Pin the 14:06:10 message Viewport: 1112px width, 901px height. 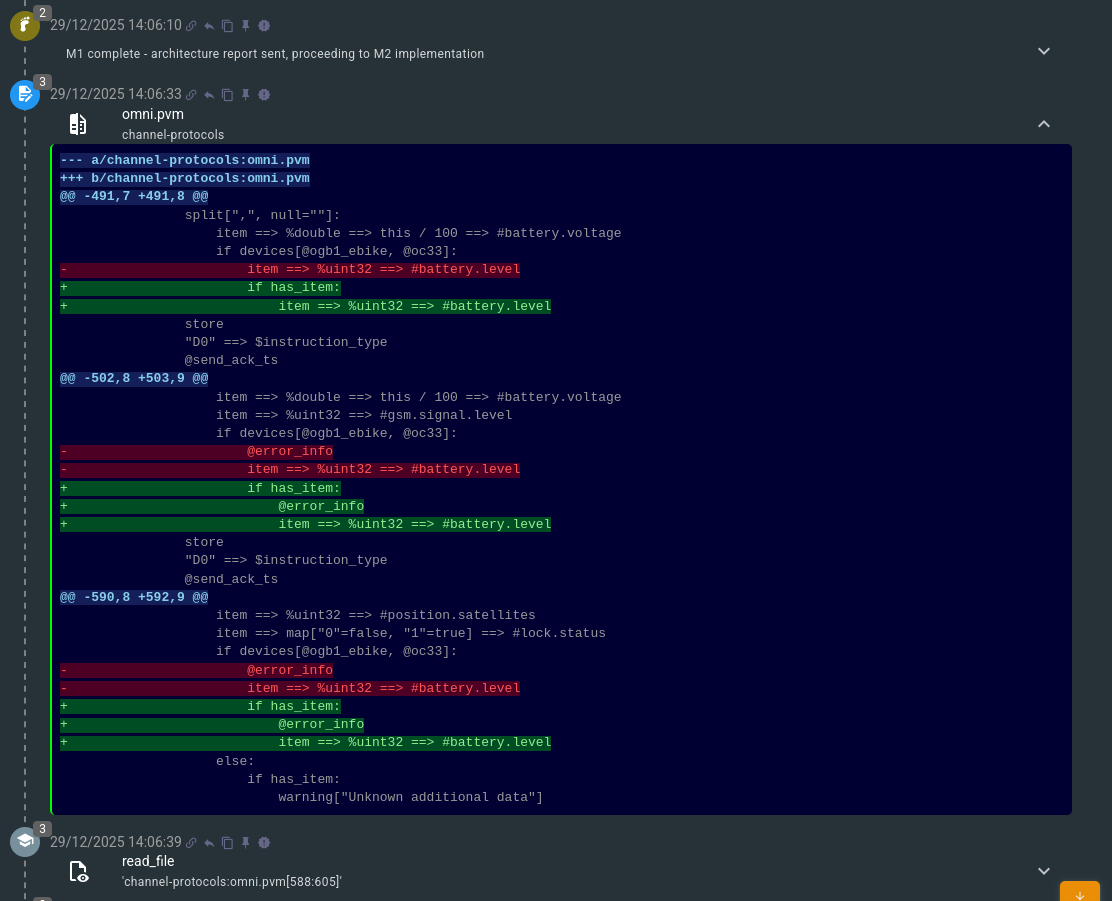(x=246, y=26)
